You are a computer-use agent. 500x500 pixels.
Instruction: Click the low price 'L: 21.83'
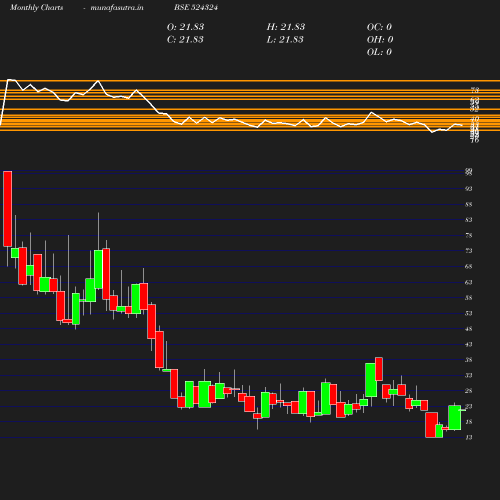[x=285, y=40]
